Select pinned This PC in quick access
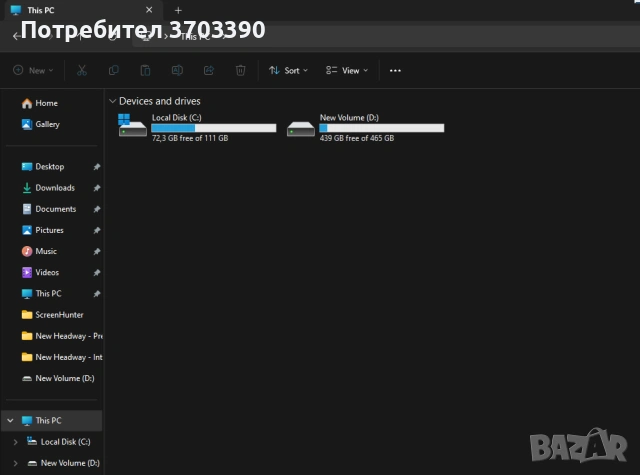Viewport: 640px width, 475px height. point(42,294)
